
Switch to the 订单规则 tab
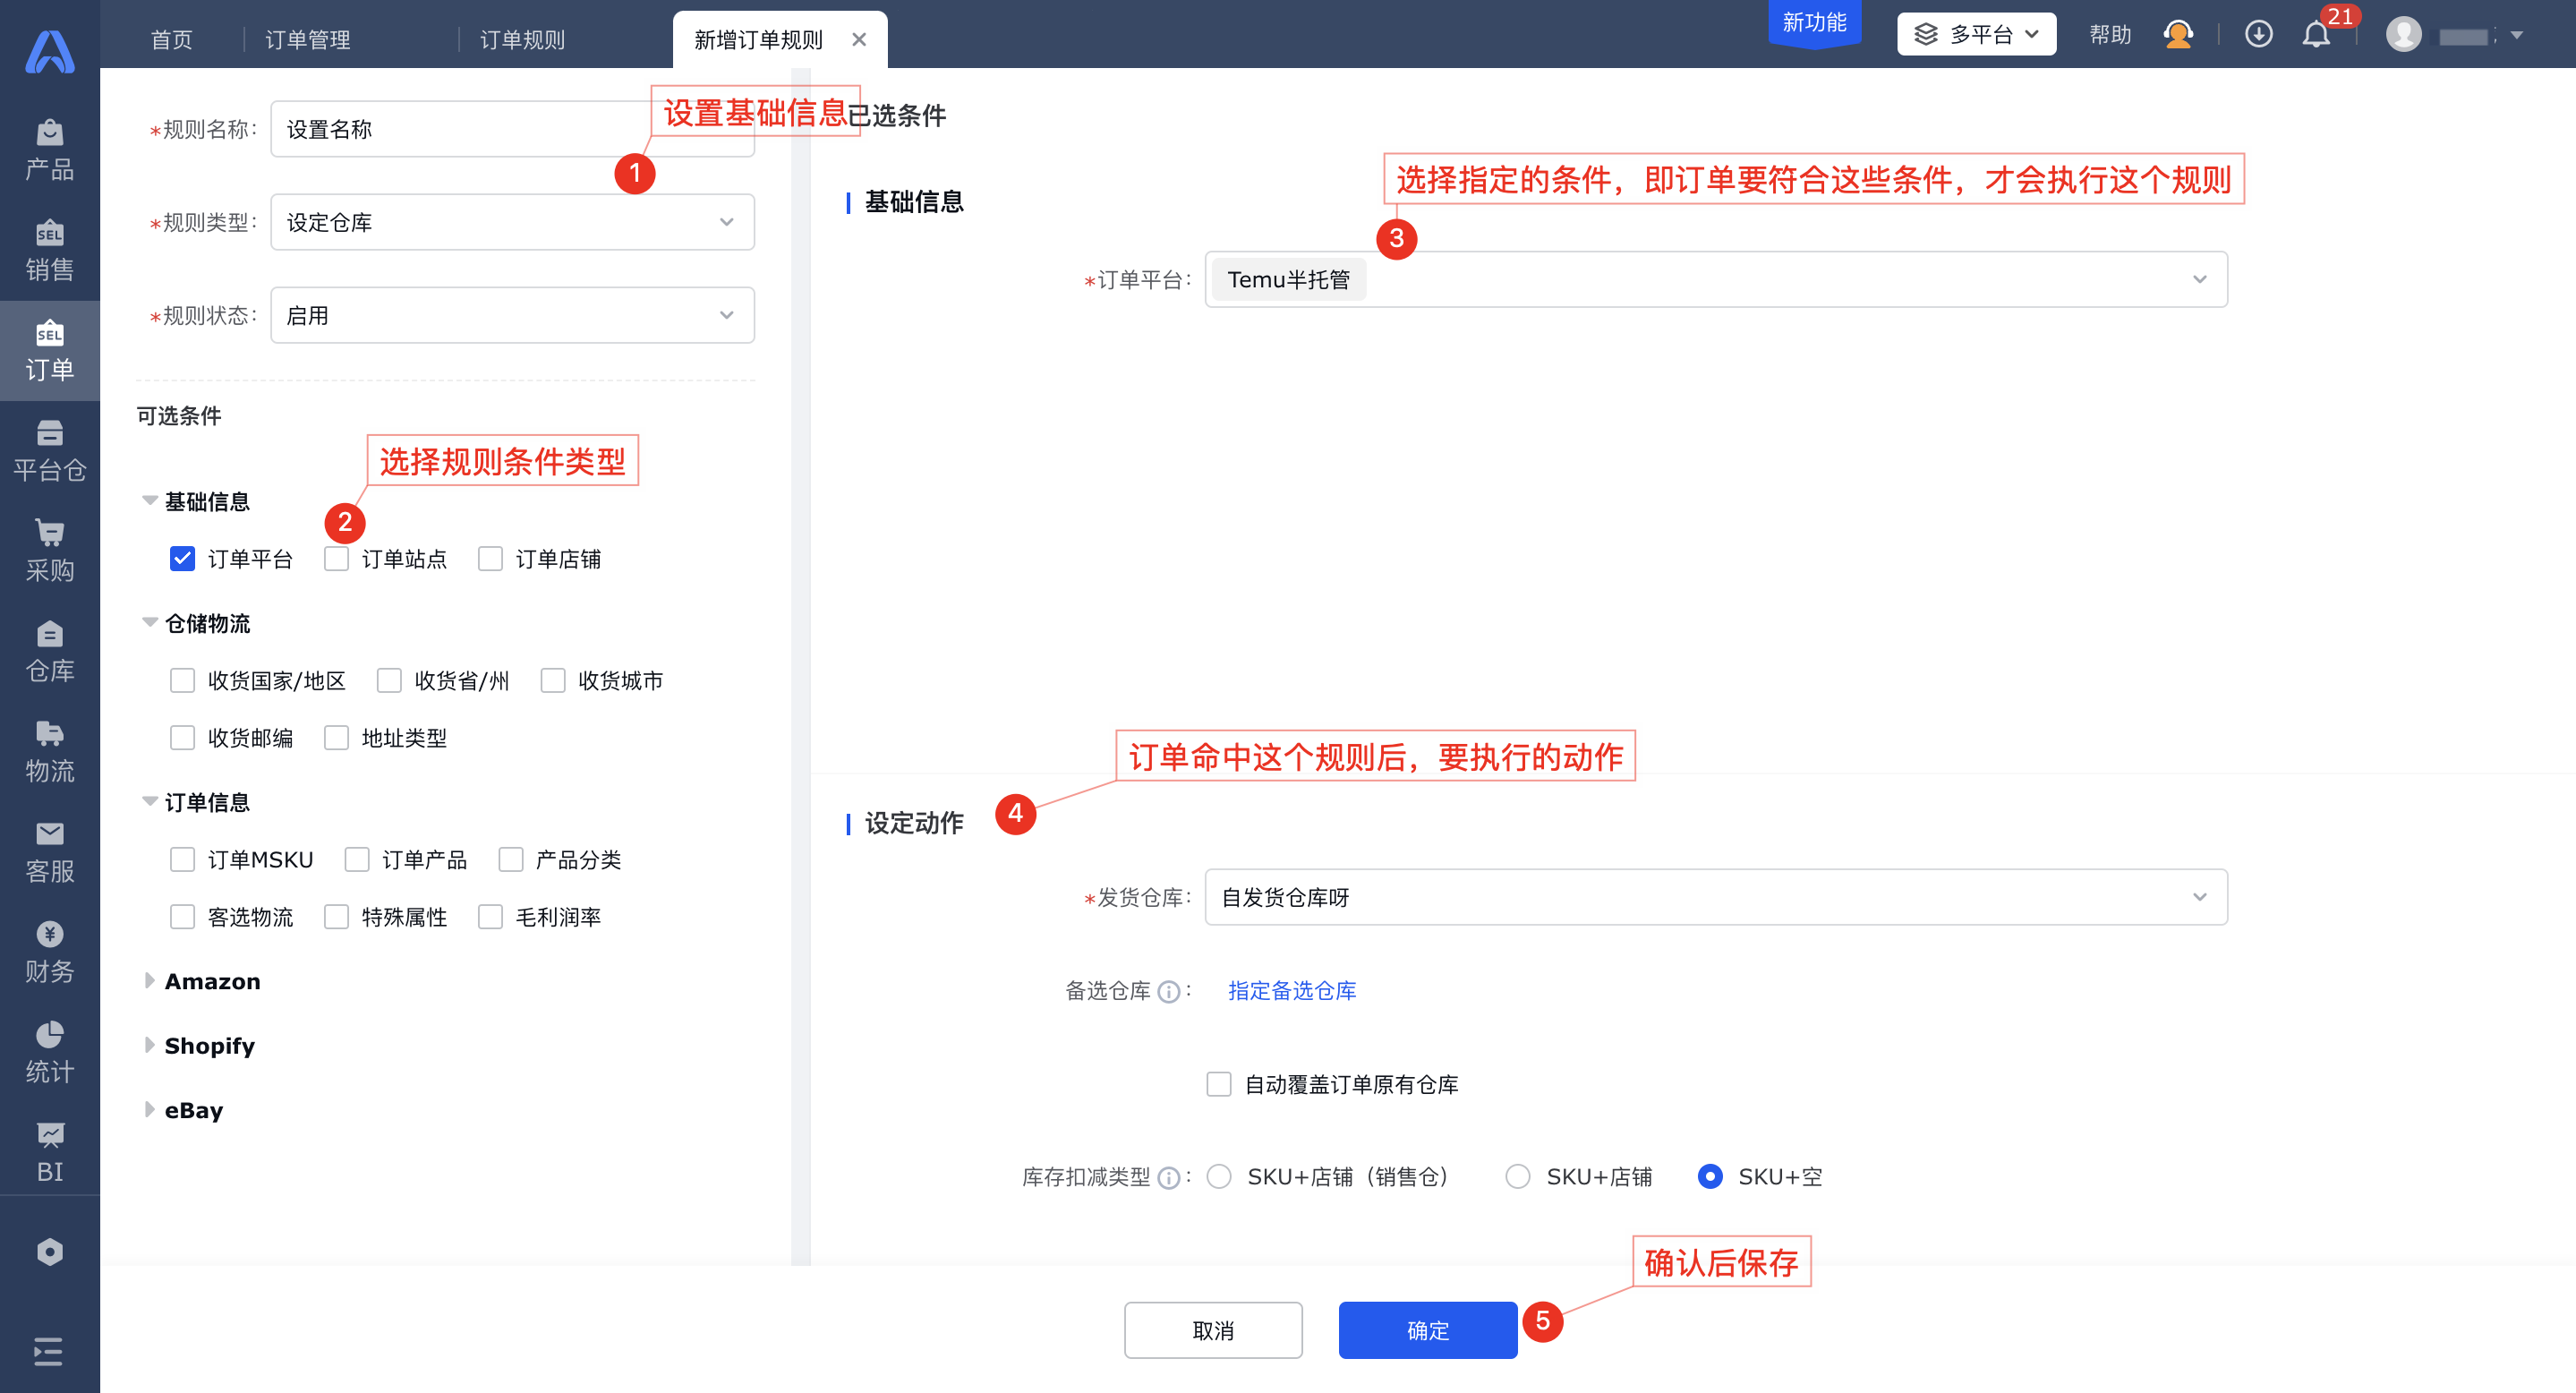[522, 40]
